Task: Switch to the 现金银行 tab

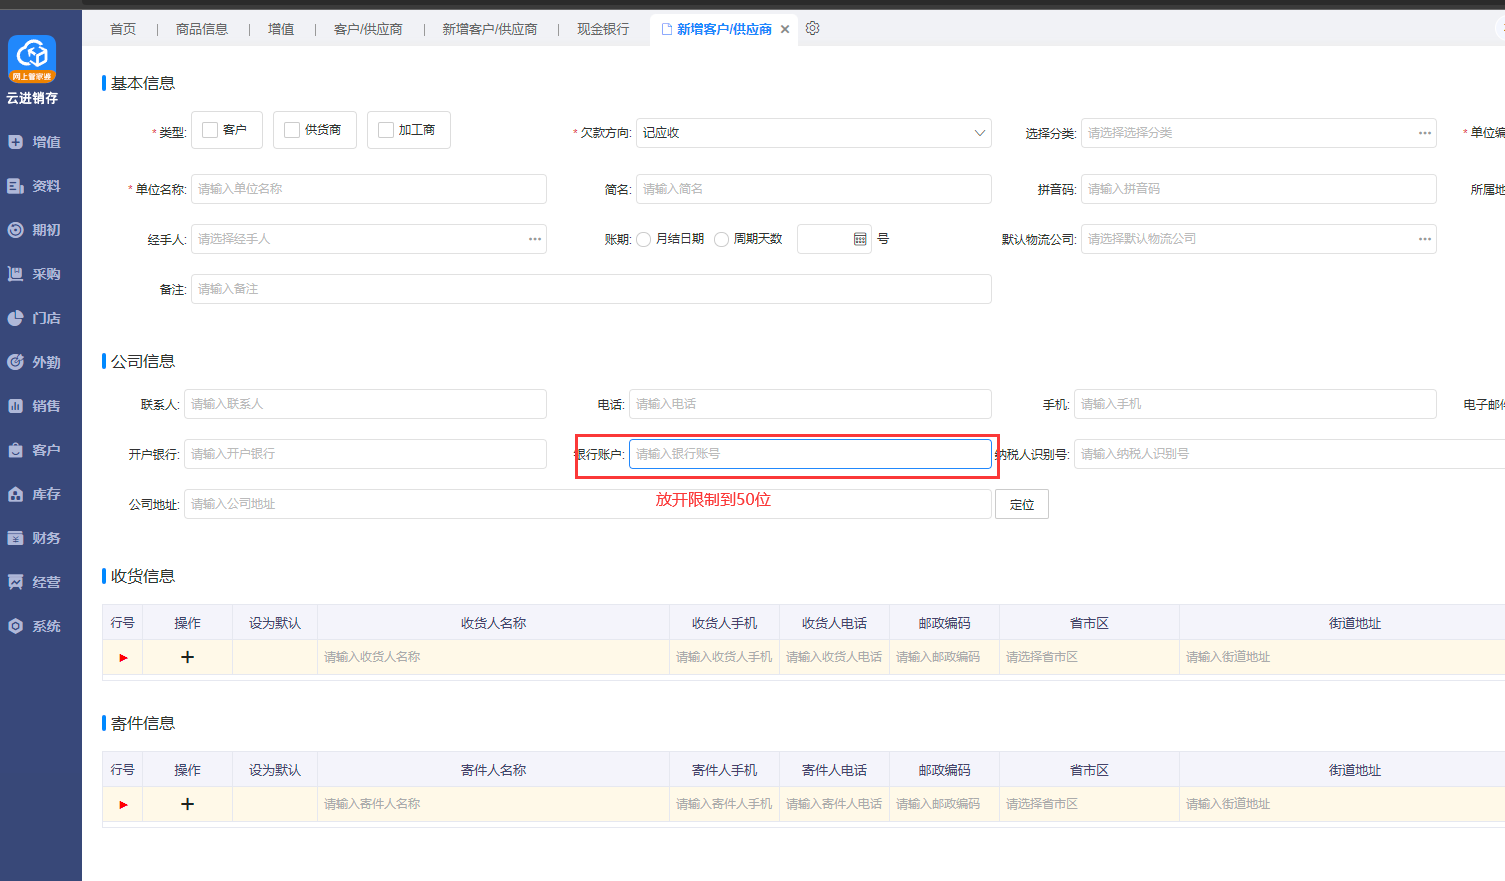Action: (603, 29)
